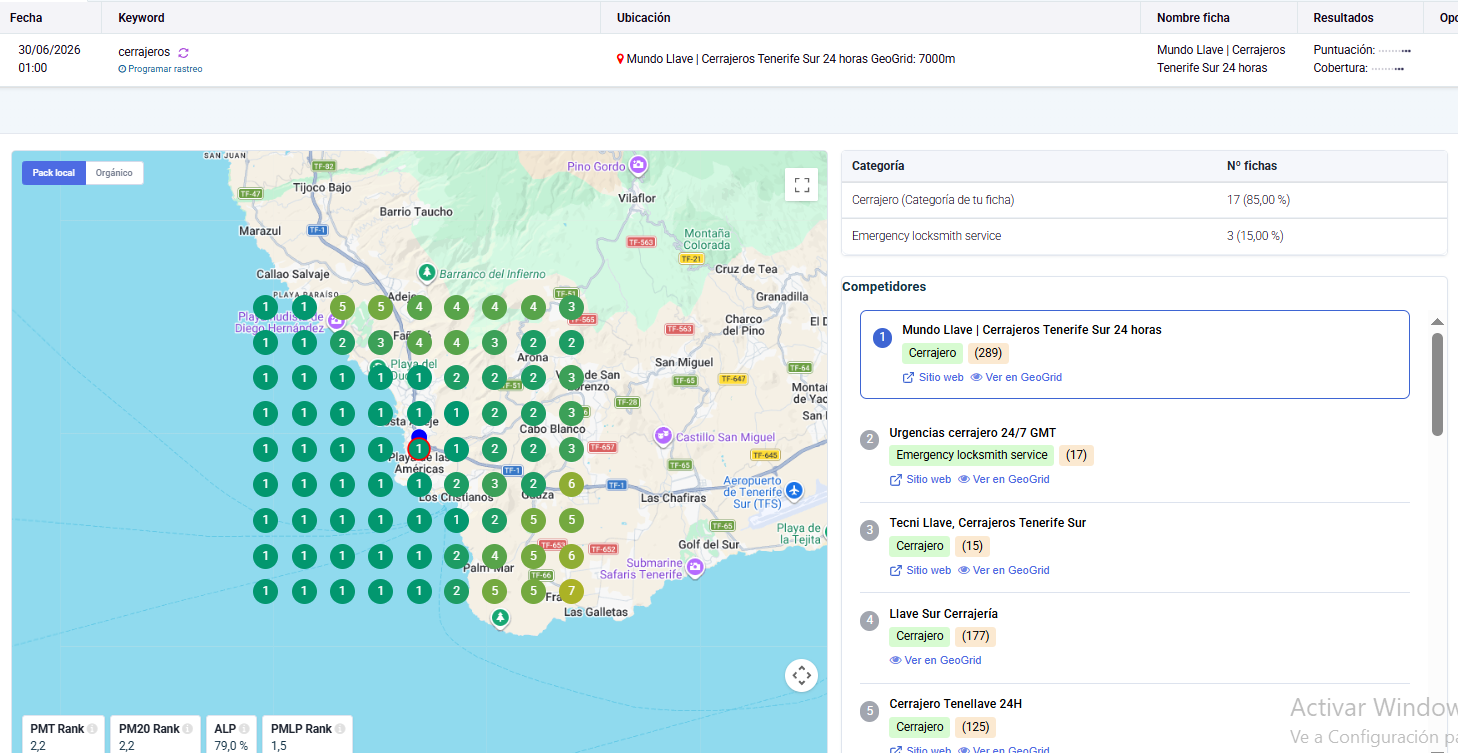
Task: Switch to Pack local tab
Action: (x=54, y=173)
